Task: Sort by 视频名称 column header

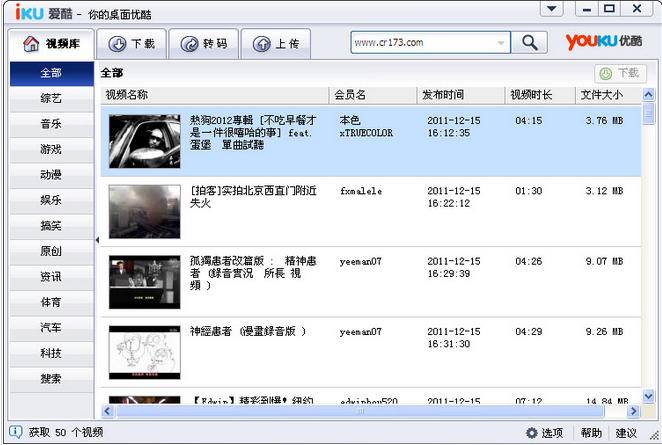Action: click(x=214, y=95)
